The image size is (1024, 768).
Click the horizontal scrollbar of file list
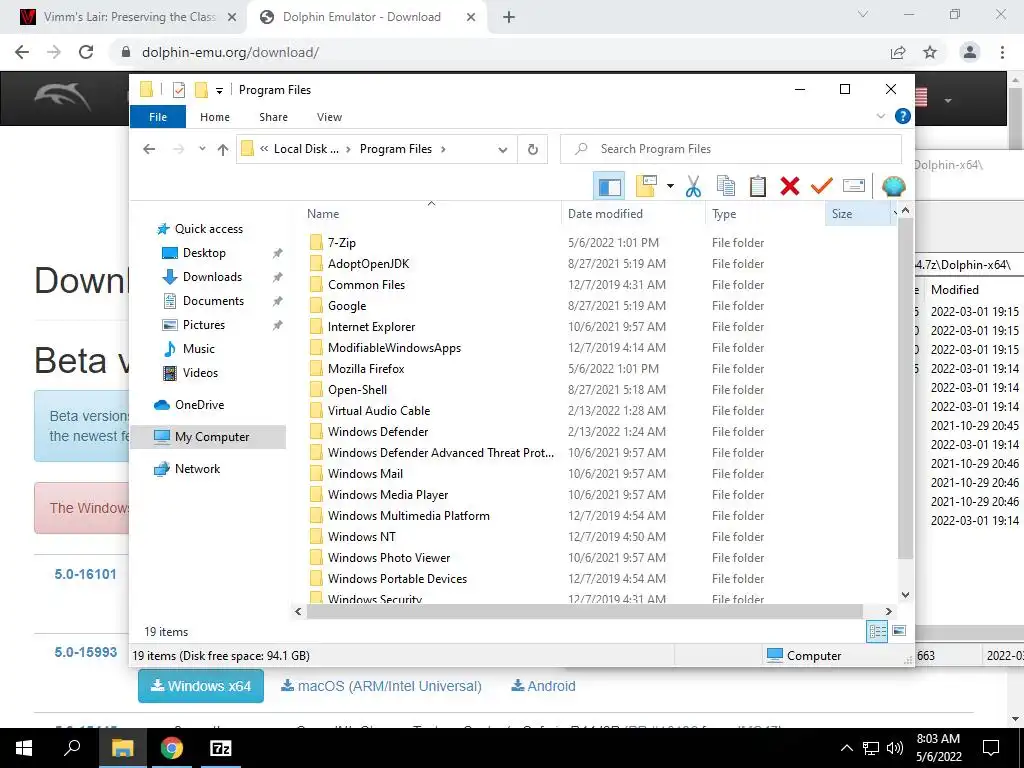click(584, 611)
